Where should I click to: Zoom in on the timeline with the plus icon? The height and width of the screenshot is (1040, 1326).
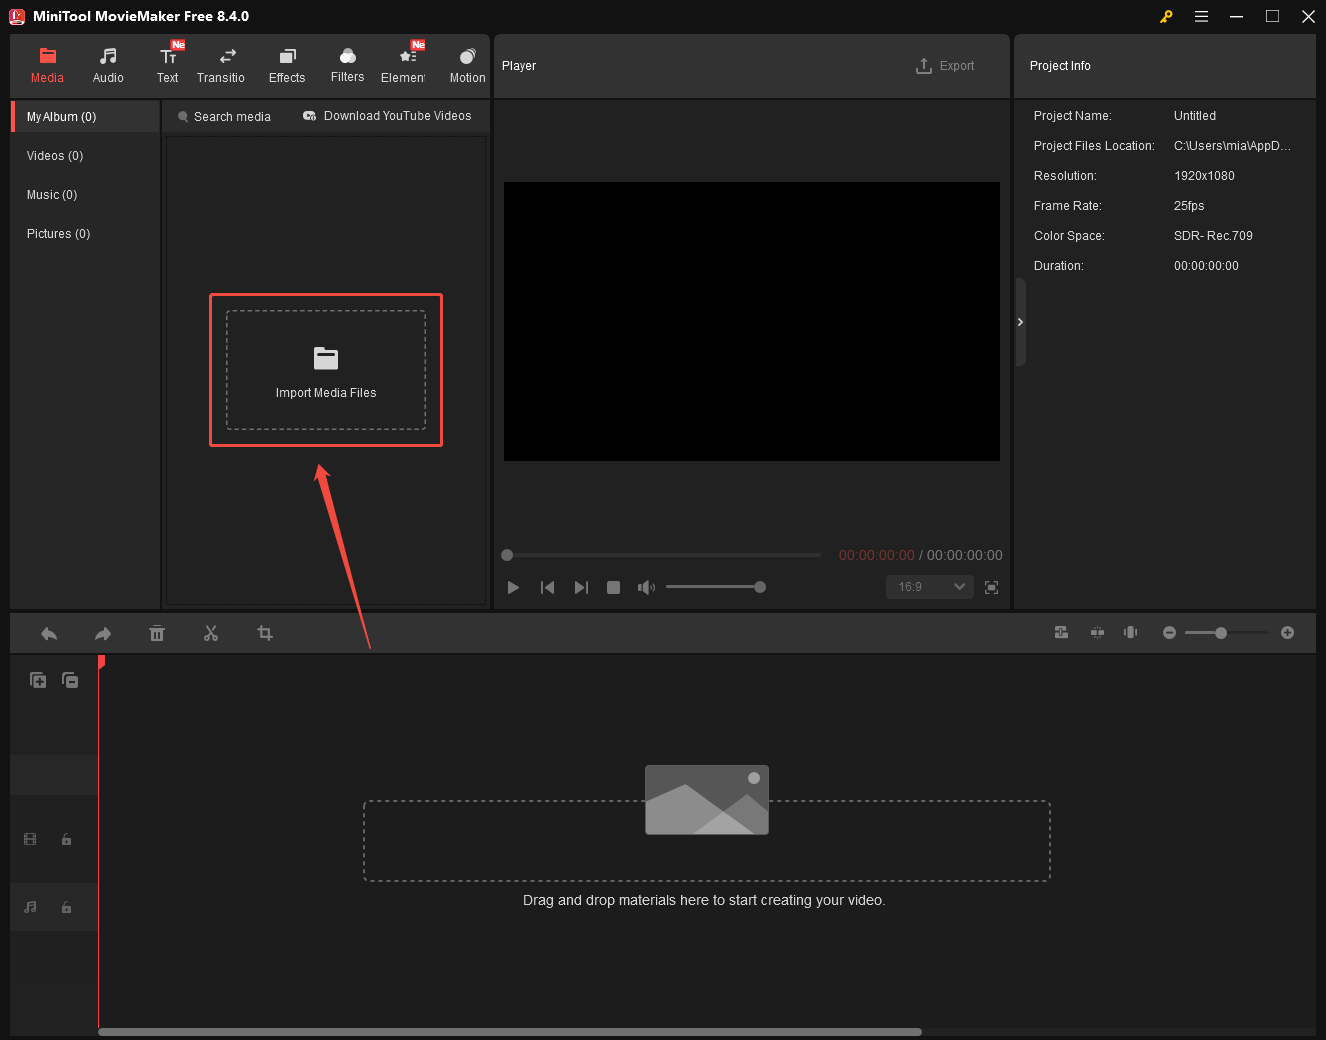click(1288, 632)
